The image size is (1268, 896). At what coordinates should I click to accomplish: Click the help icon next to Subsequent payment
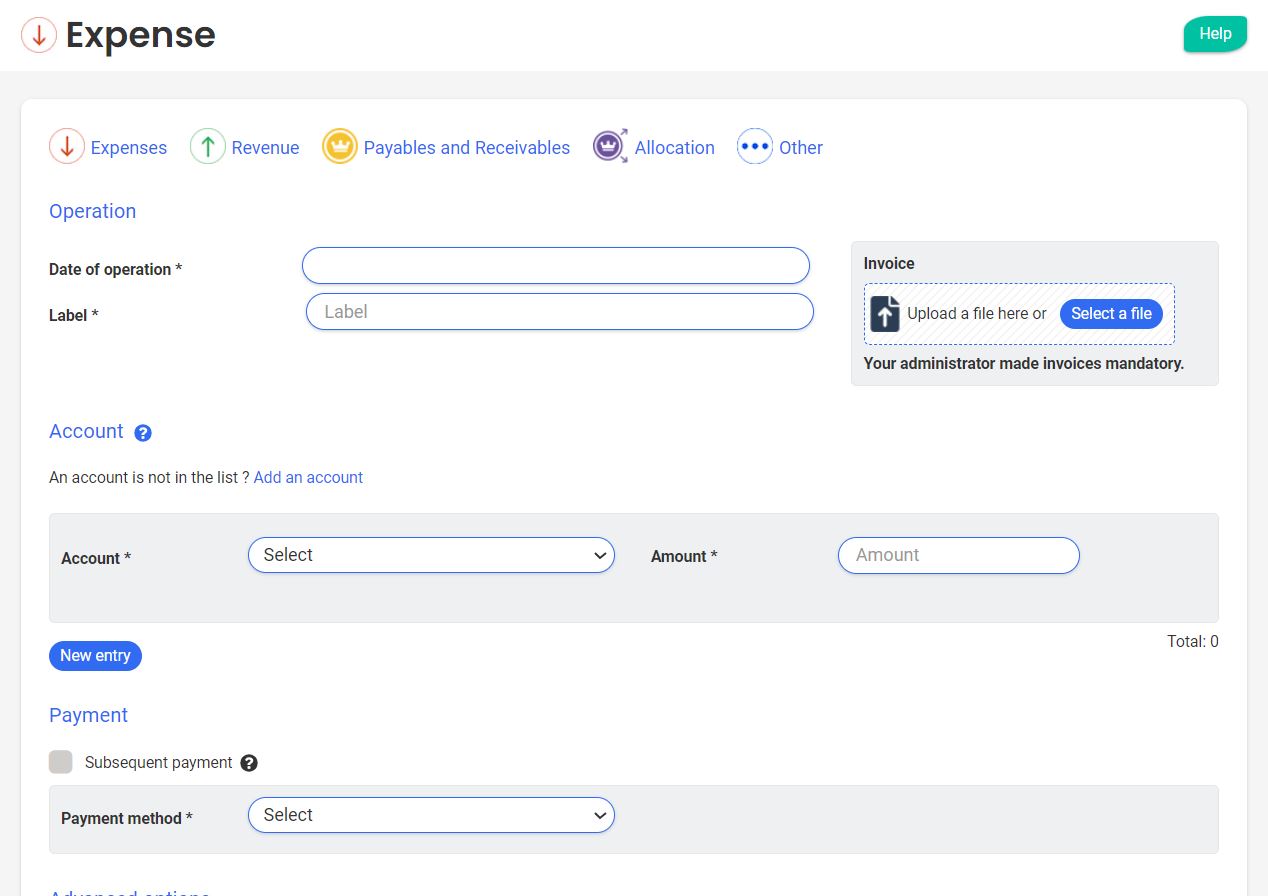pyautogui.click(x=250, y=763)
